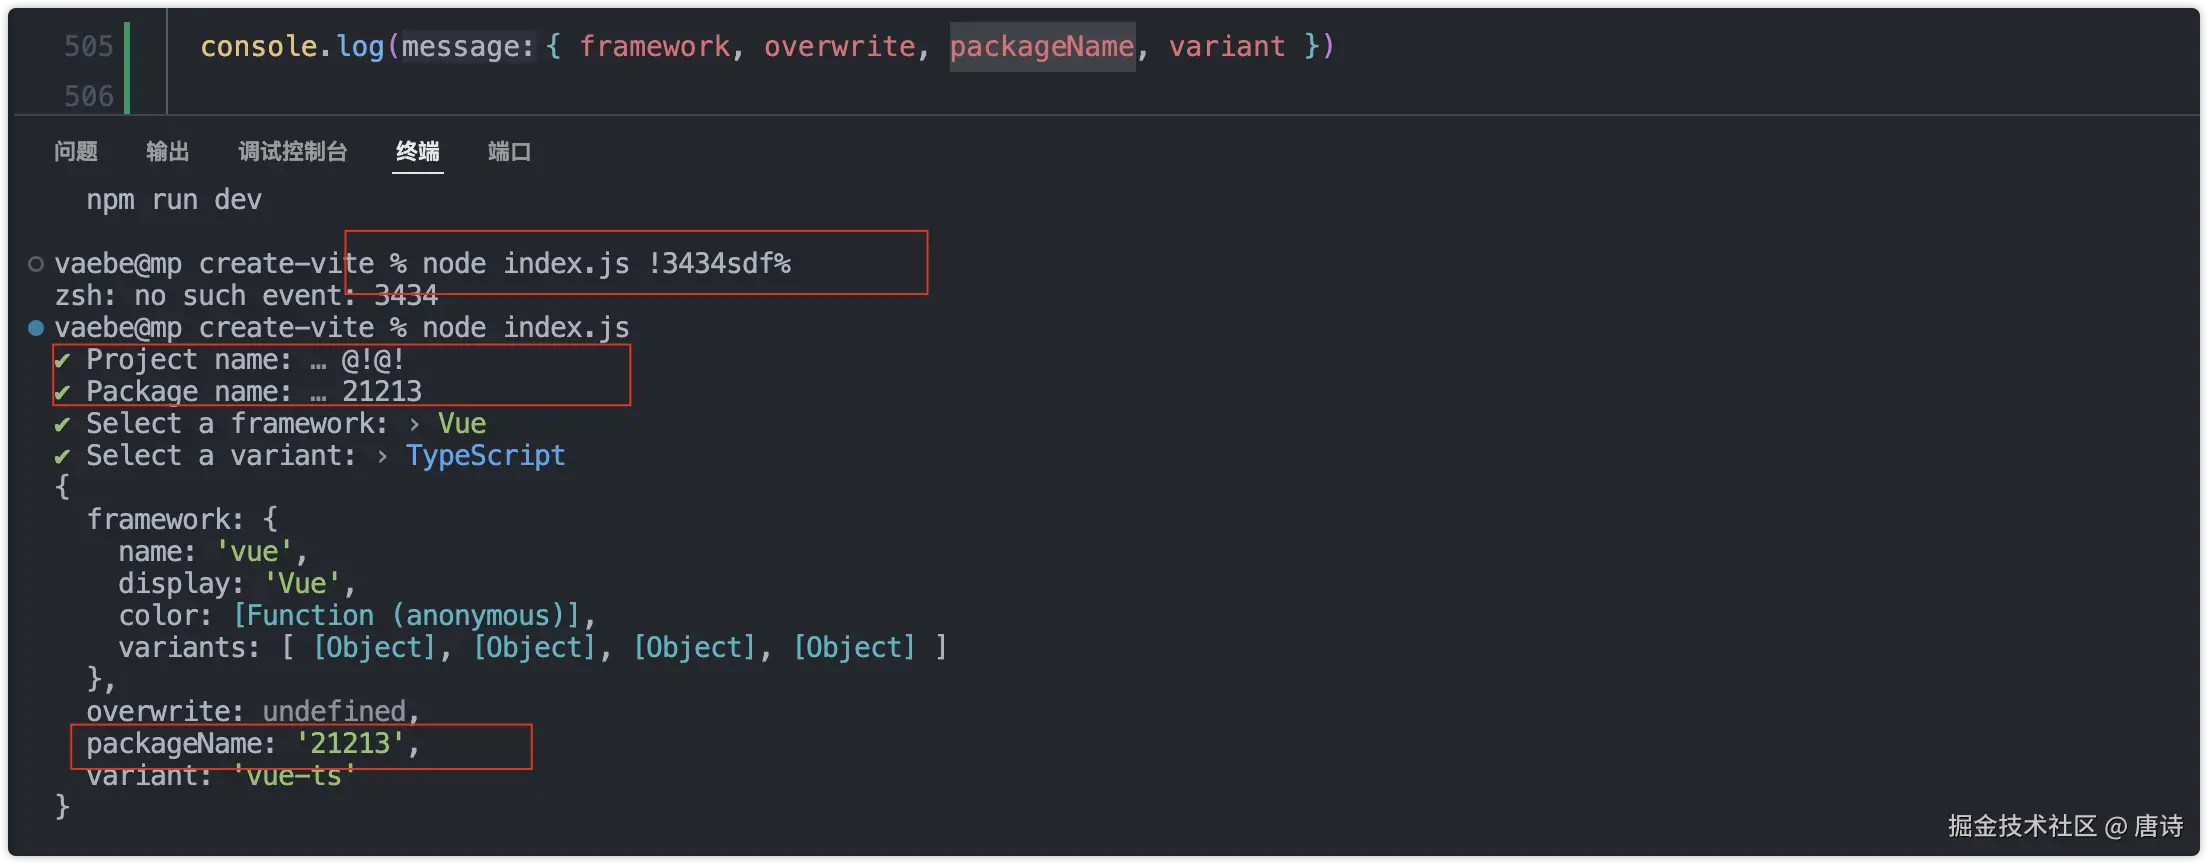The image size is (2208, 864).
Task: Click the green checkmark beside Project name
Action: point(62,360)
